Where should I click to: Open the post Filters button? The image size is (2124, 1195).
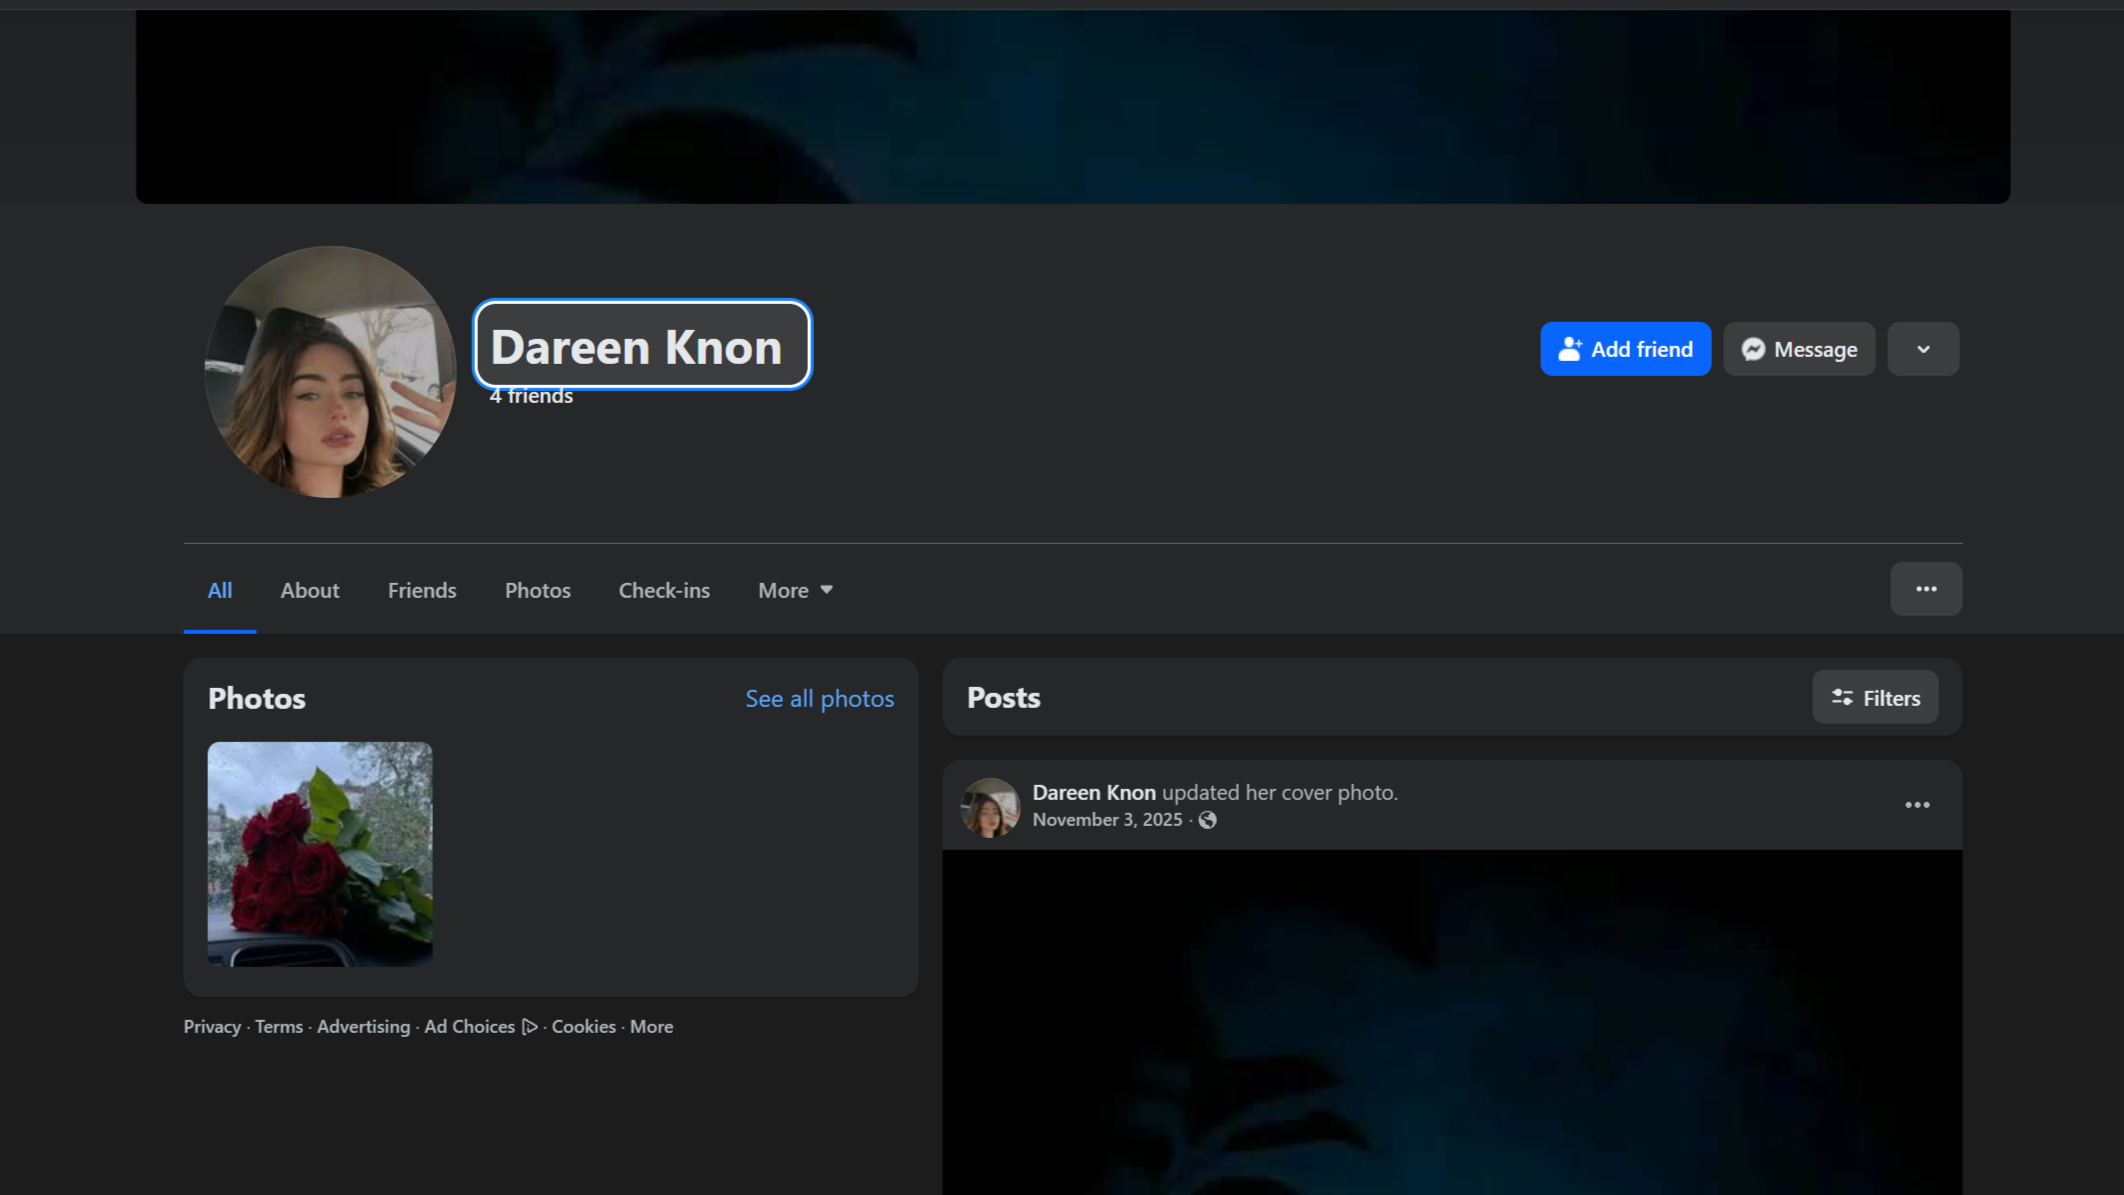click(x=1874, y=698)
